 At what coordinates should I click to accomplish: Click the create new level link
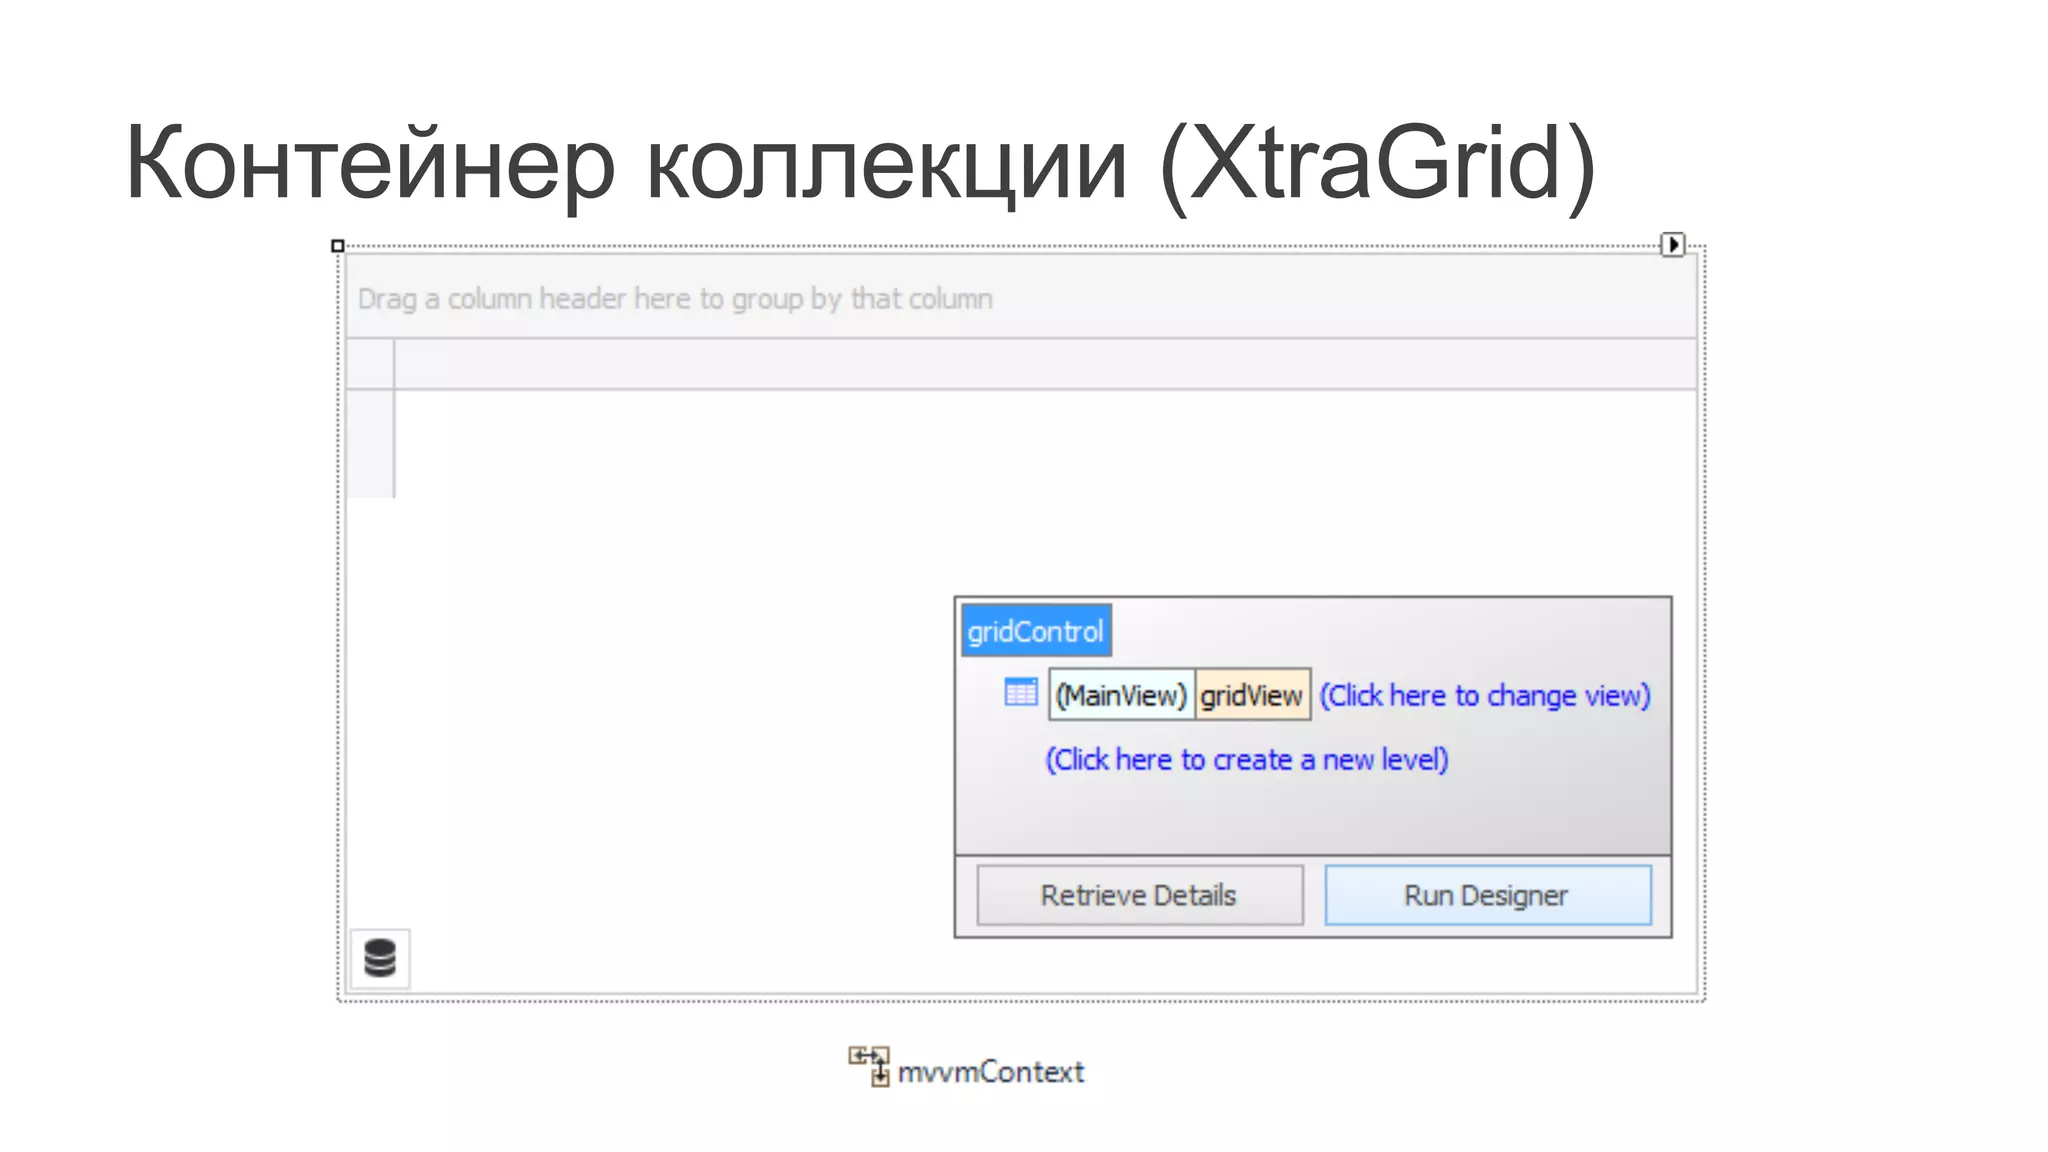pos(1247,759)
